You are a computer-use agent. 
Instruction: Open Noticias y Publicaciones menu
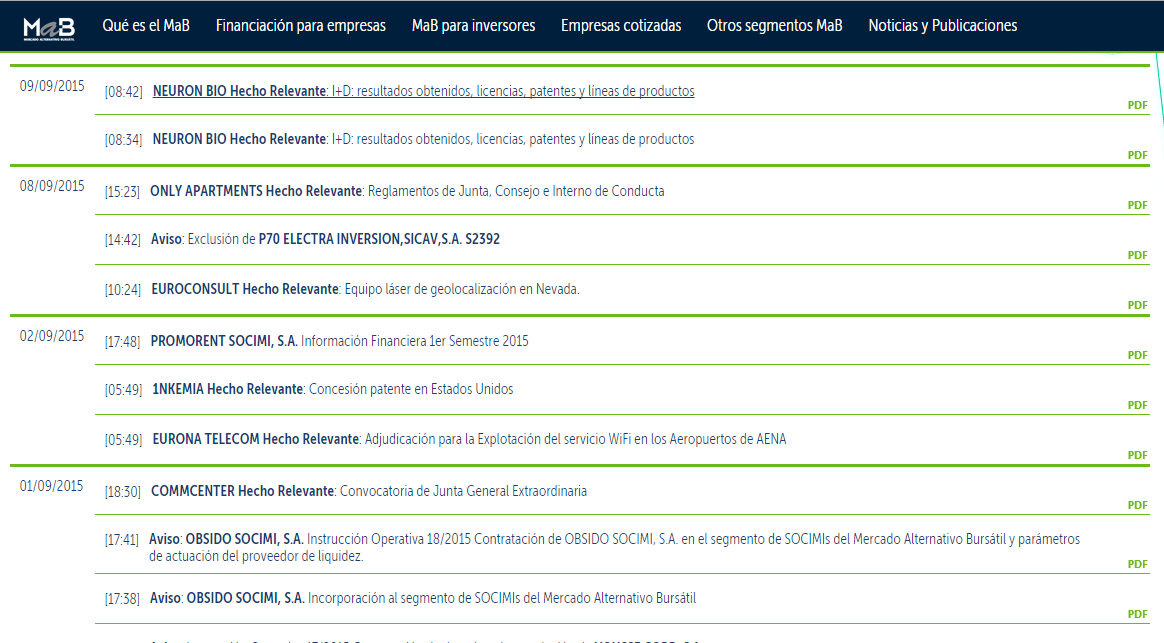click(943, 25)
